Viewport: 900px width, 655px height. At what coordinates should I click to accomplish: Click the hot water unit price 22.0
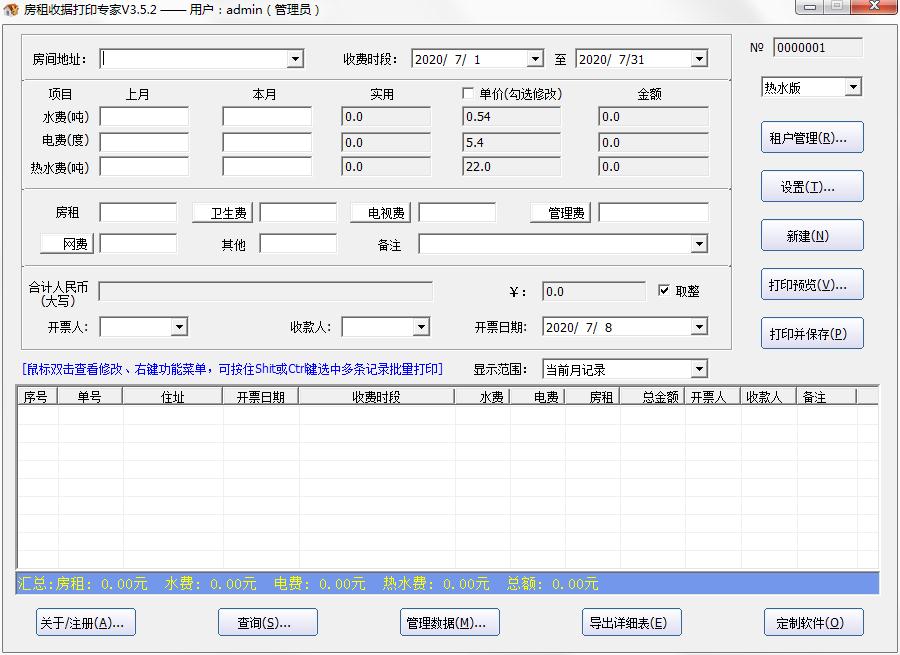[511, 166]
